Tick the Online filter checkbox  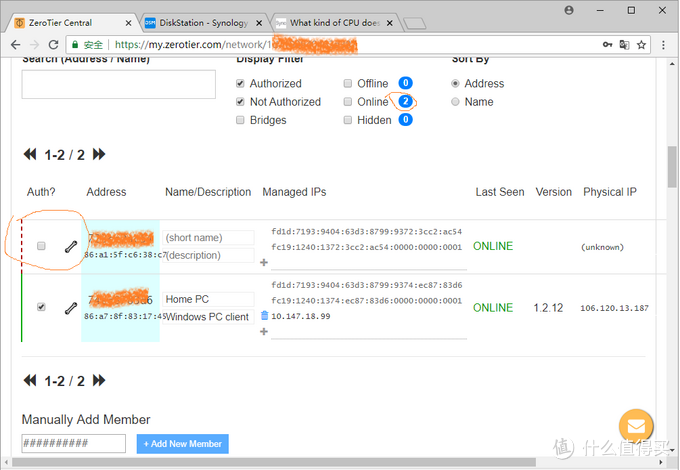coord(348,102)
